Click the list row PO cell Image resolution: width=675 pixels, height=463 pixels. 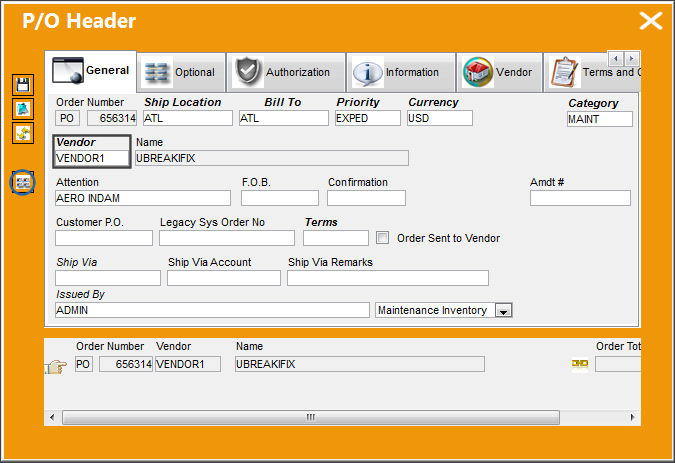tap(84, 364)
